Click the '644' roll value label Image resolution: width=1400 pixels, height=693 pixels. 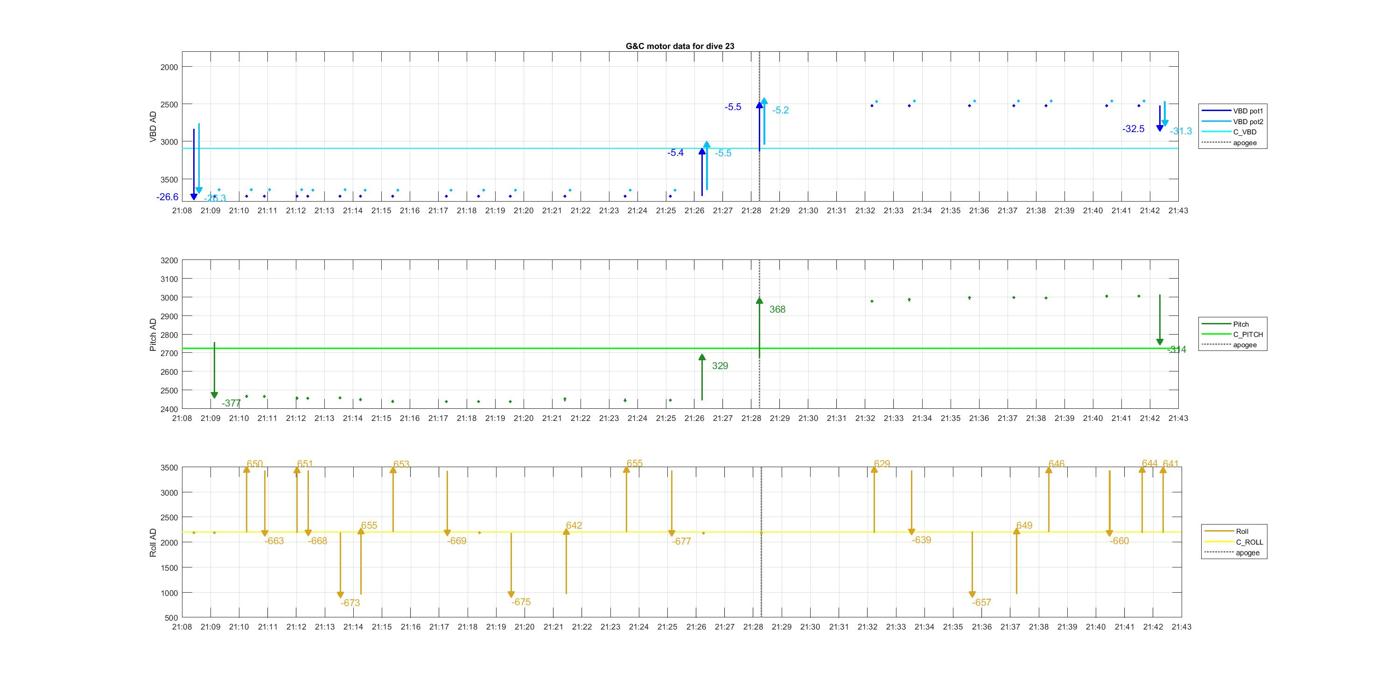1150,464
